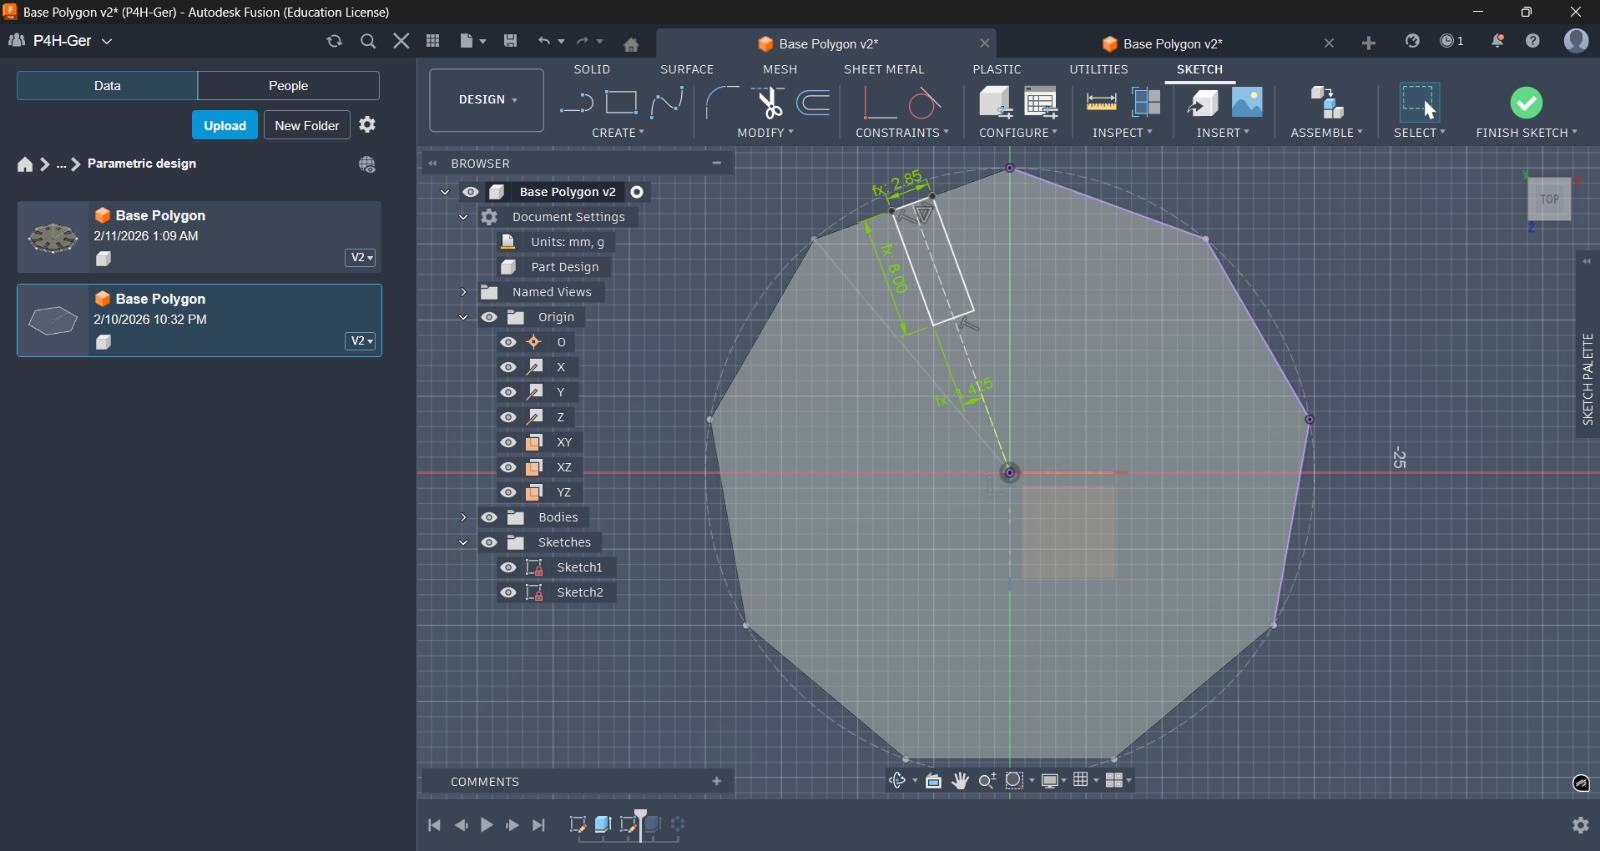Select the Fillet tool icon
The height and width of the screenshot is (851, 1600).
(721, 102)
